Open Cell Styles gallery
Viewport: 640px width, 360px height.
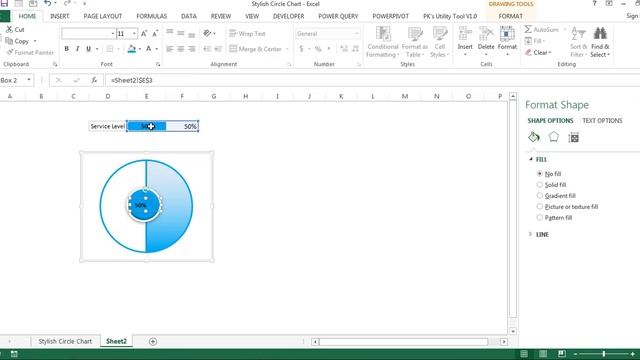point(440,42)
